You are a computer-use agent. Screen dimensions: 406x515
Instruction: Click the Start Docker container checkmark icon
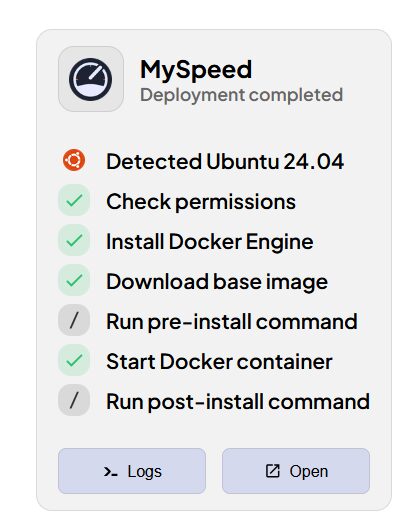(x=74, y=360)
